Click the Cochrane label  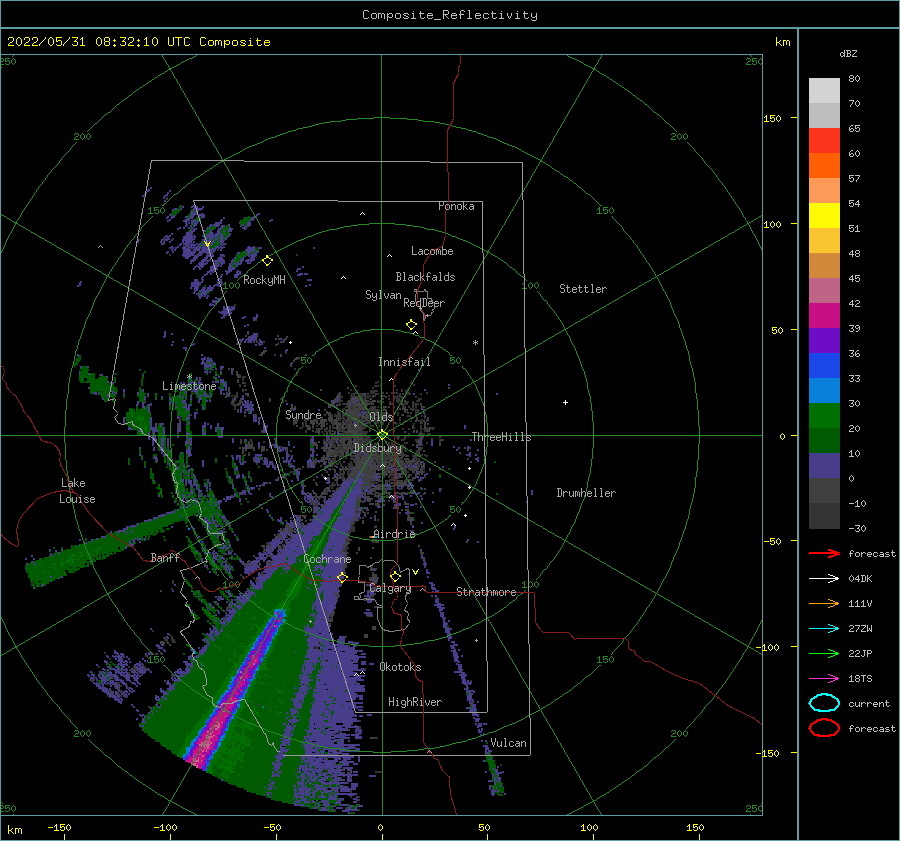[x=327, y=559]
